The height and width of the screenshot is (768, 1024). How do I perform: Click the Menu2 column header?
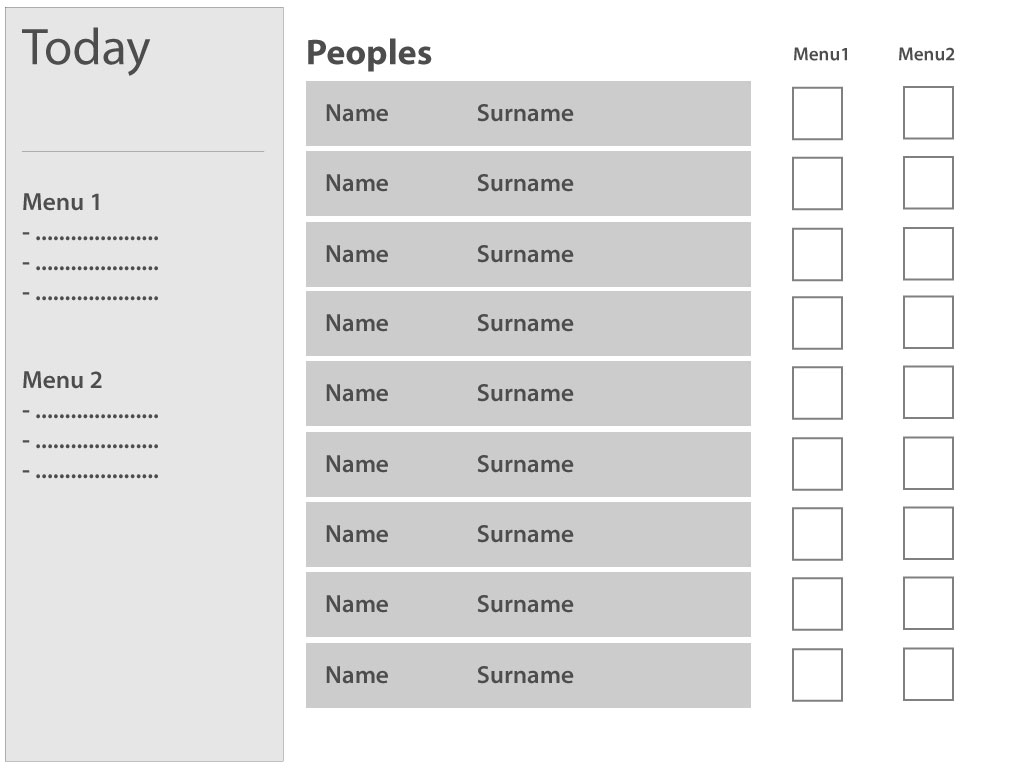(x=926, y=54)
